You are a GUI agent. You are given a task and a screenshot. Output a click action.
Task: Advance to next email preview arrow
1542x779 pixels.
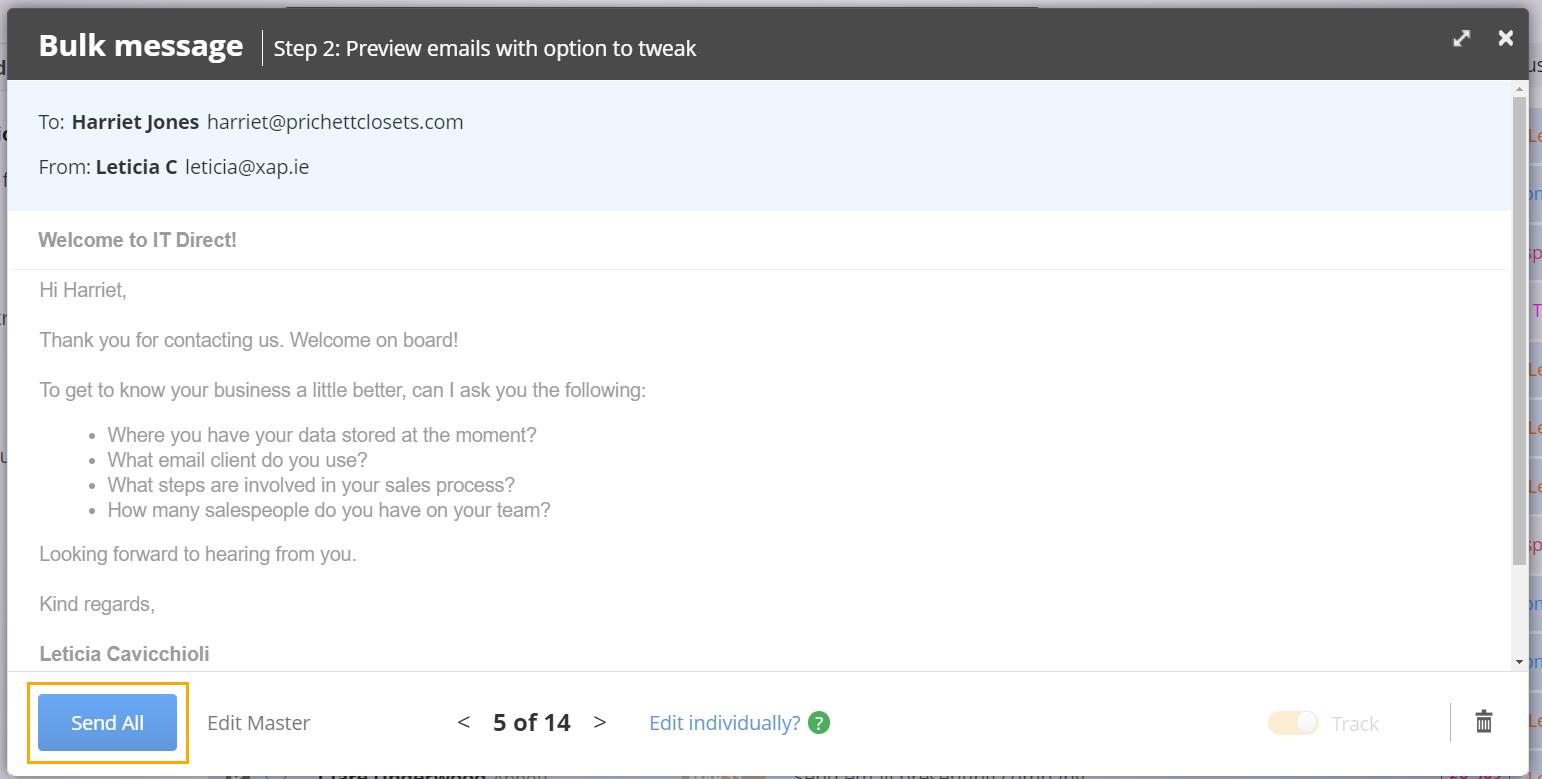[600, 722]
